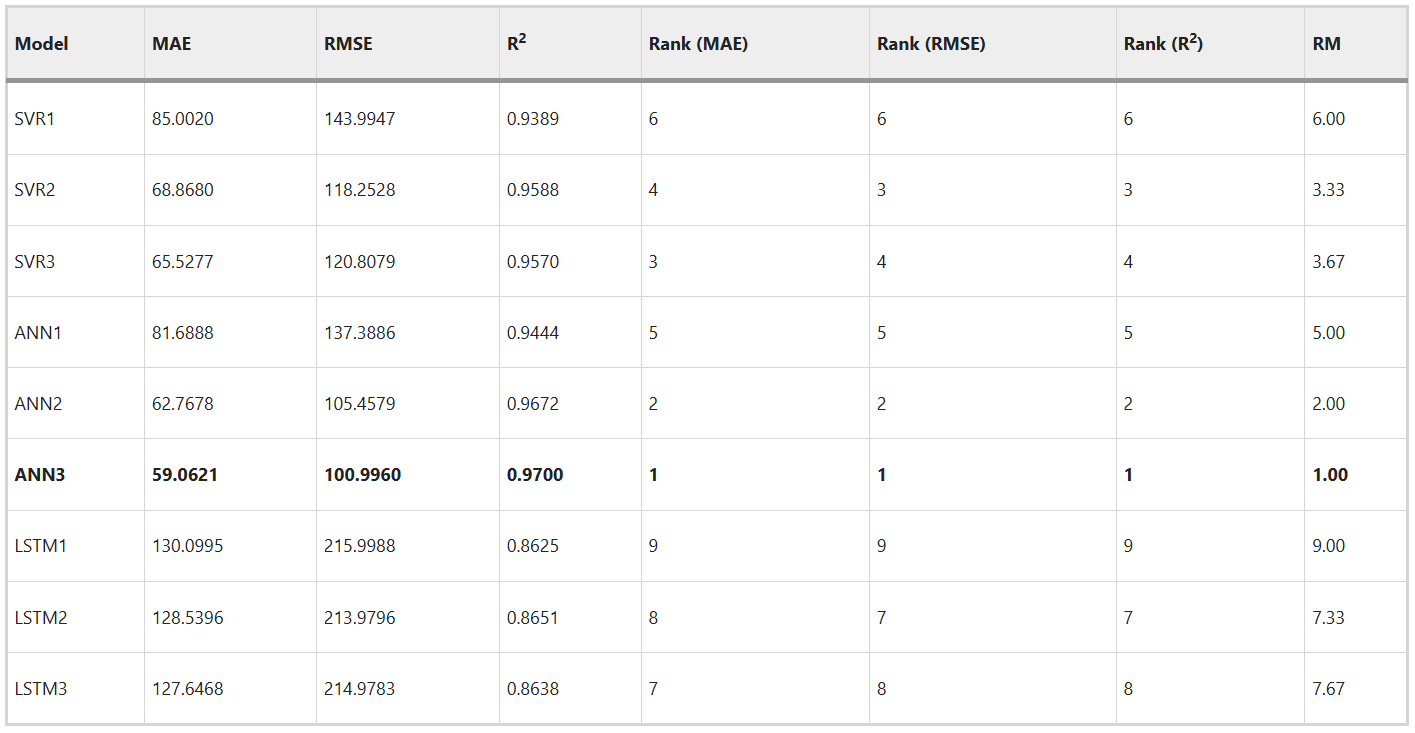Click MAE value 68.8680
The image size is (1415, 733).
click(183, 190)
